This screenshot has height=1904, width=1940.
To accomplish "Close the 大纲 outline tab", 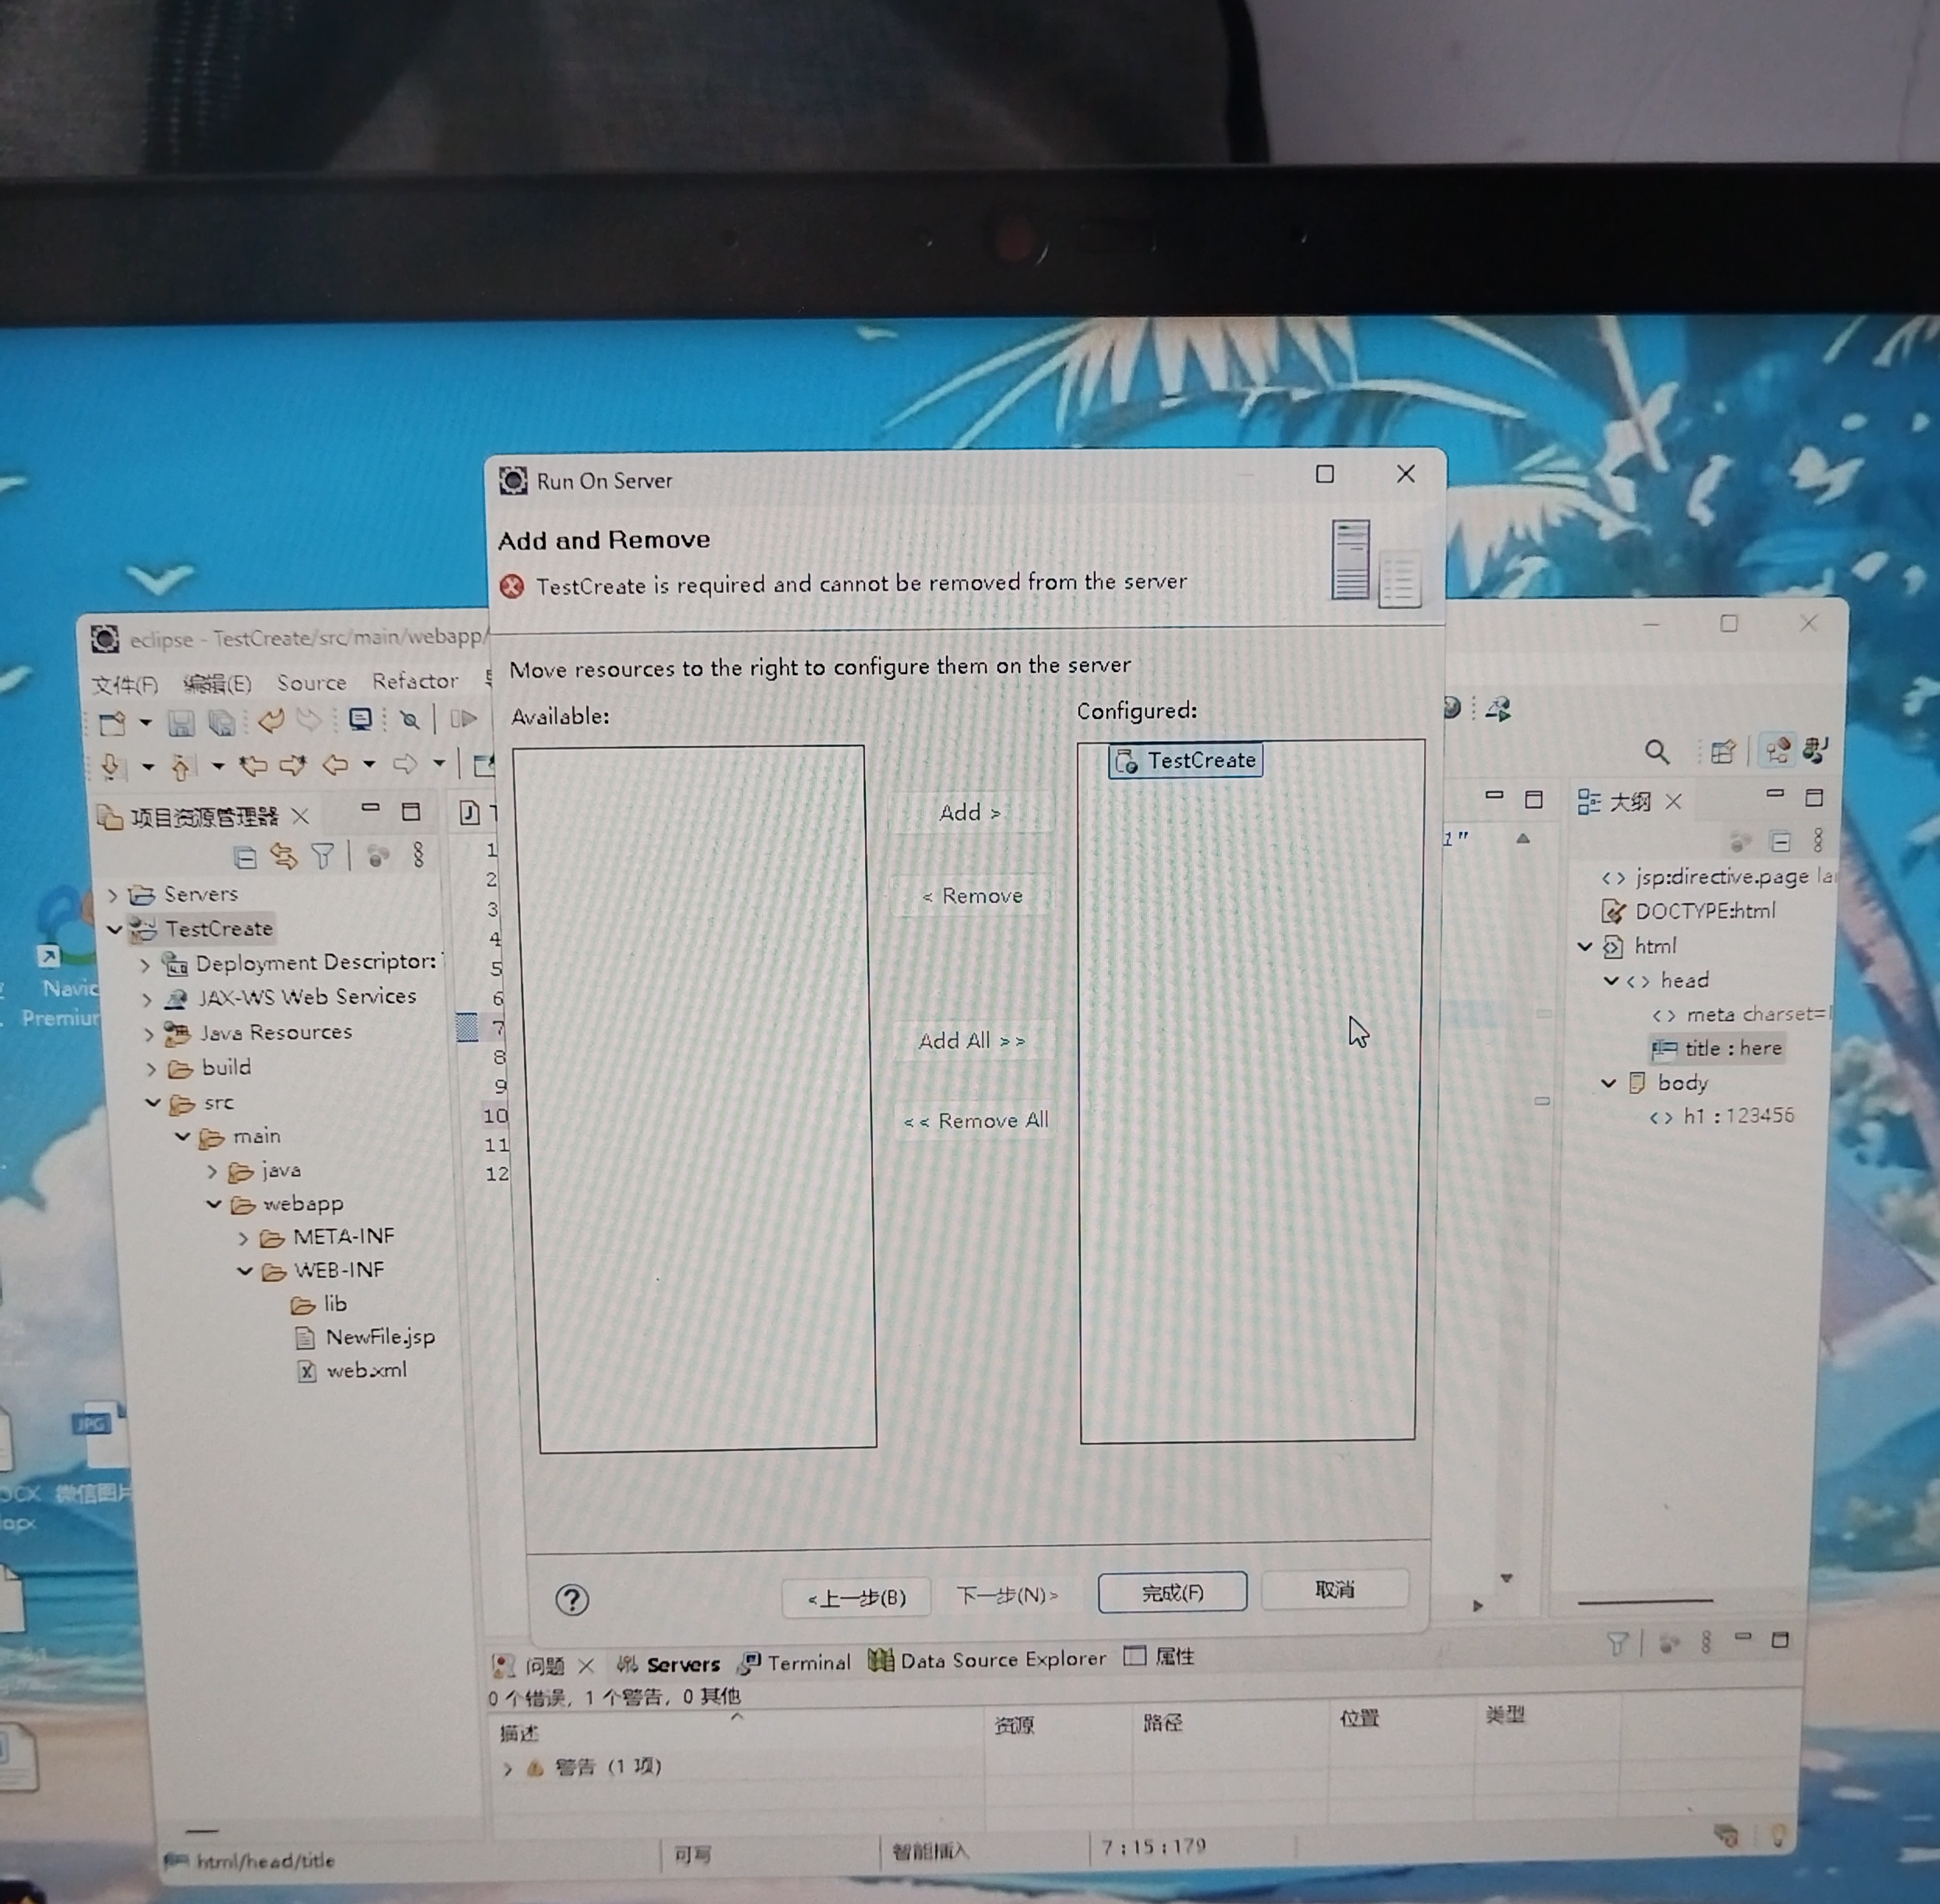I will pos(1674,801).
